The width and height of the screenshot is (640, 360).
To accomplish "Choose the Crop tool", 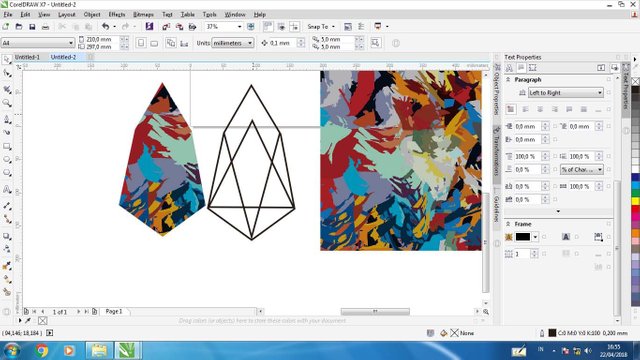I will (7, 89).
